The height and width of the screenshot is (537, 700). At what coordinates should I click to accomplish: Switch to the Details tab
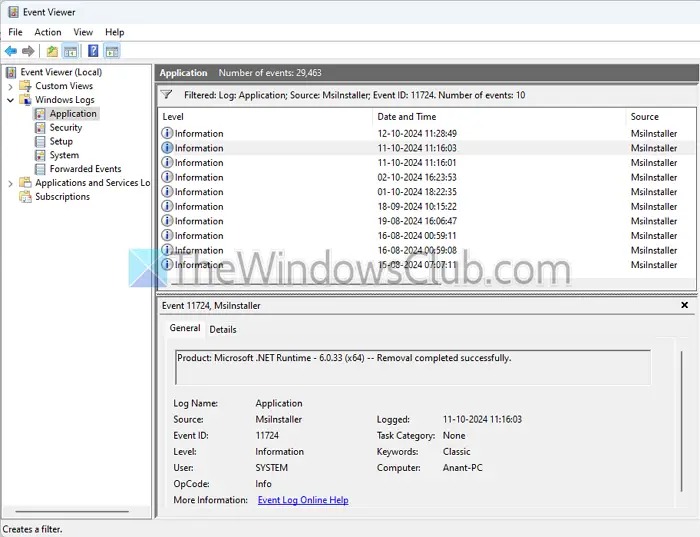[x=223, y=329]
